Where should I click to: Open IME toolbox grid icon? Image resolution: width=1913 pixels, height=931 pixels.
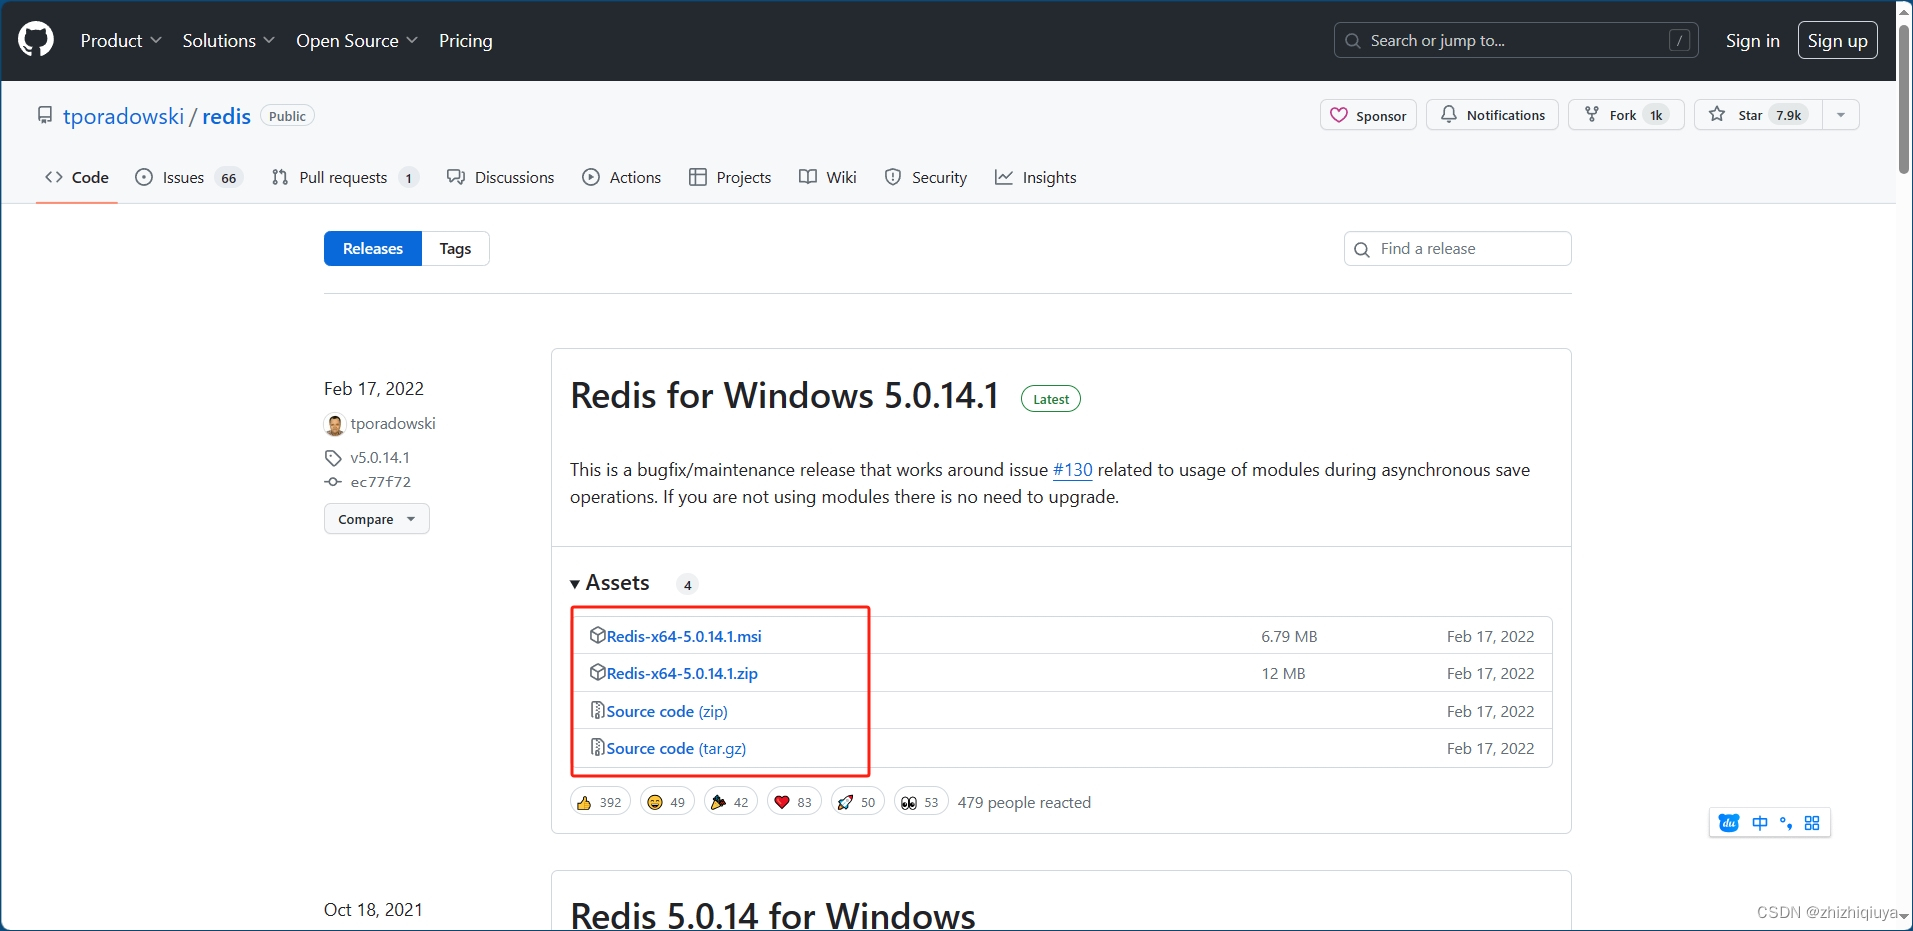tap(1812, 823)
